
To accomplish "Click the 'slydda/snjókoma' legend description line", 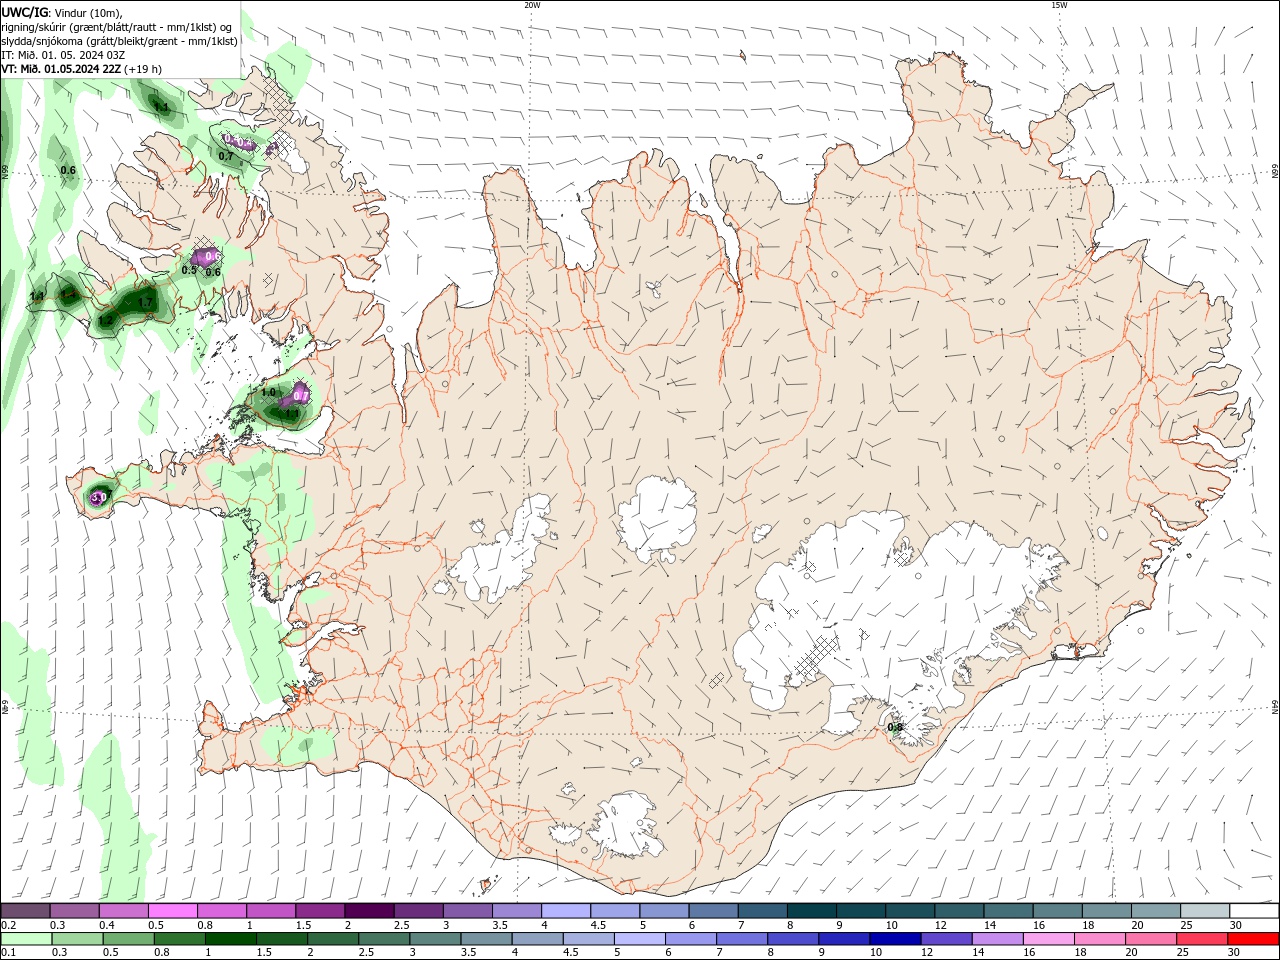I will 120,41.
